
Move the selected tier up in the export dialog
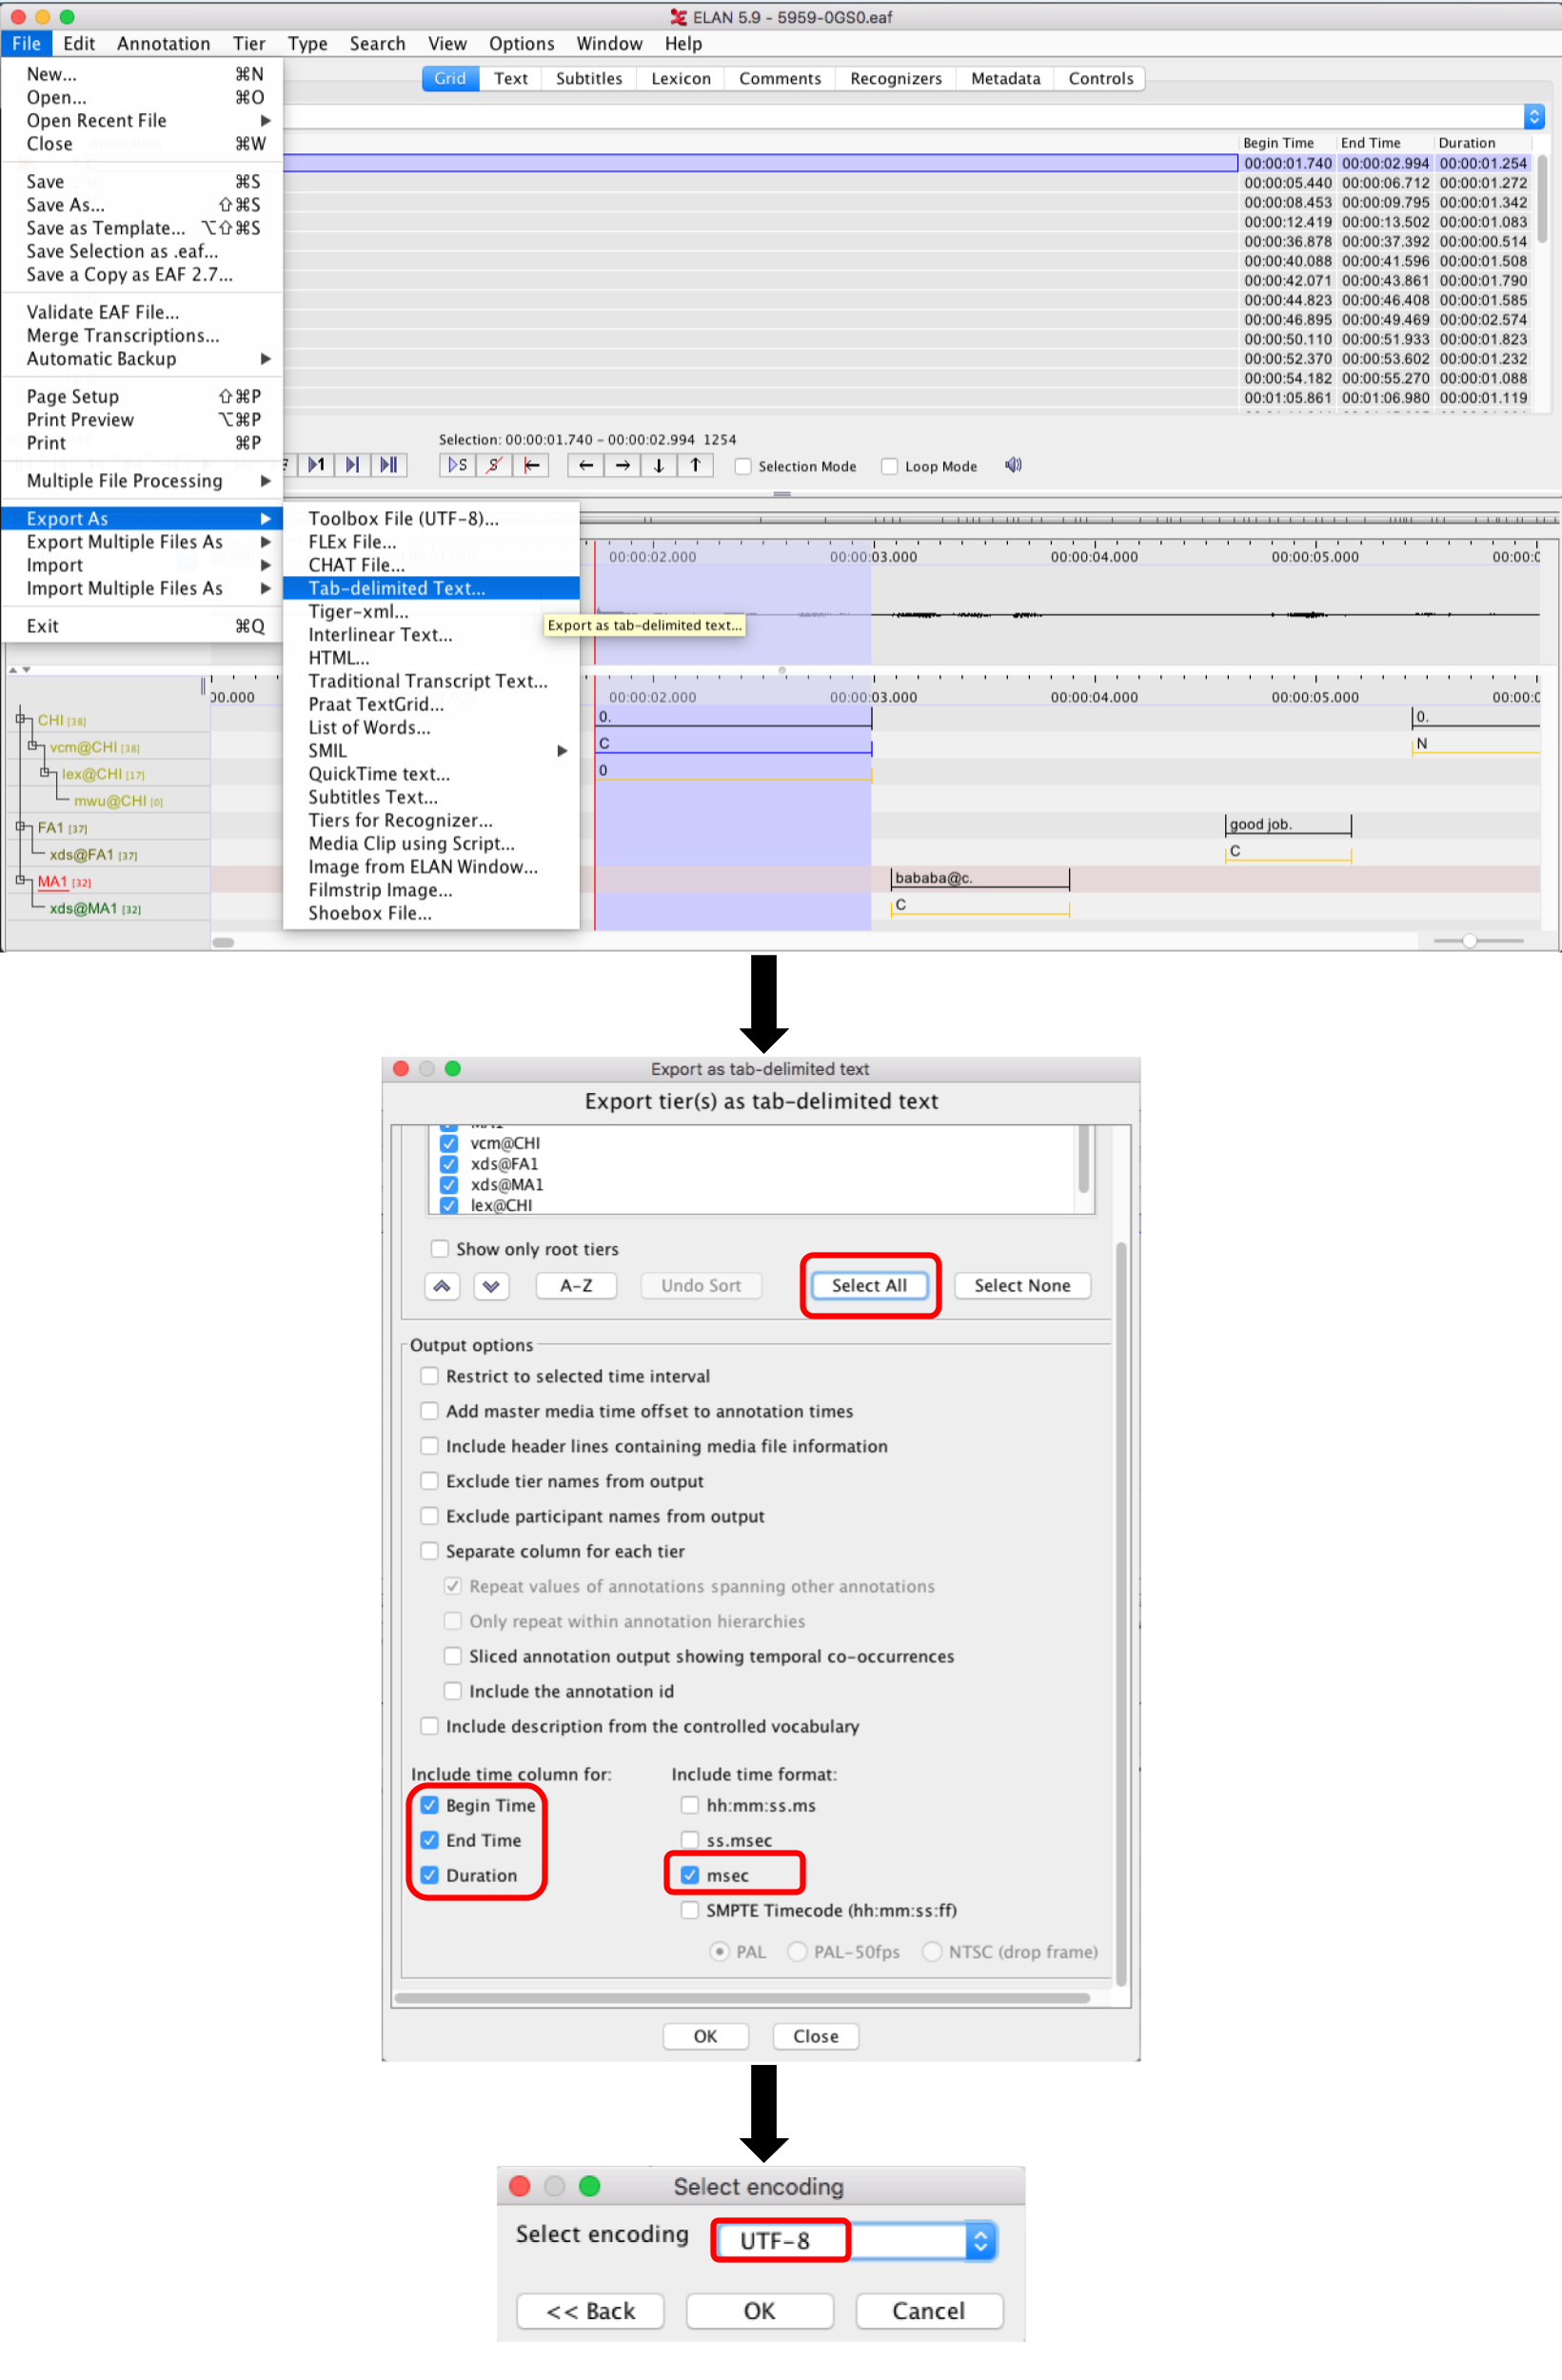tap(442, 1286)
